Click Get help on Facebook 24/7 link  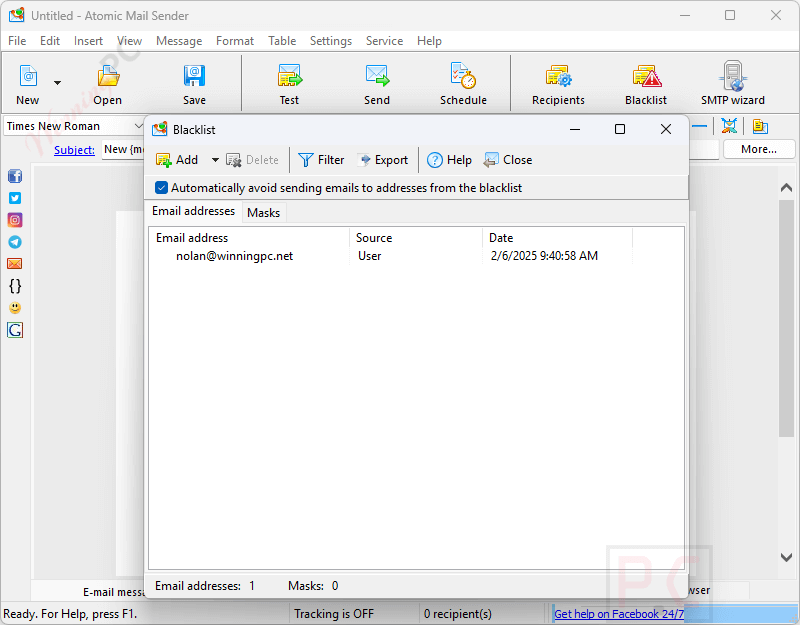(619, 614)
